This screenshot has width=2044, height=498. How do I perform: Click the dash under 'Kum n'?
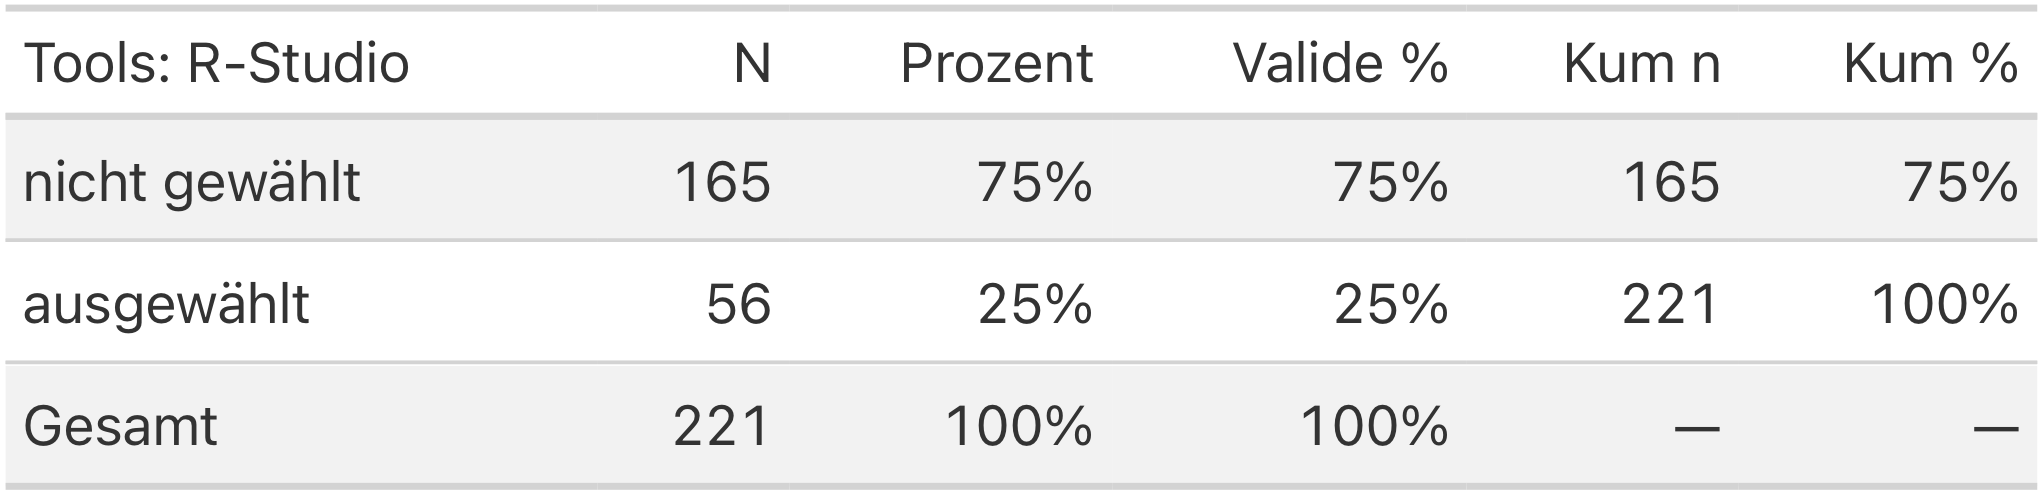[x=1697, y=428]
